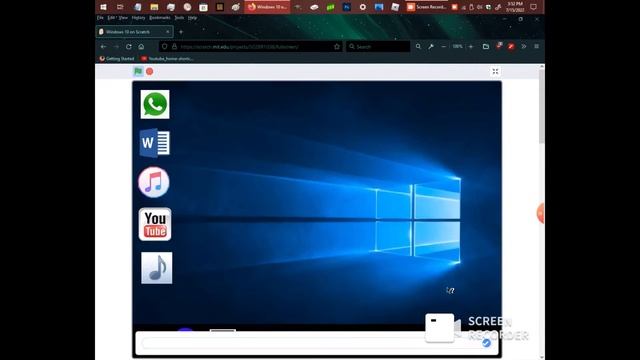
Task: Reset zoom via 100% indicator
Action: (x=458, y=47)
